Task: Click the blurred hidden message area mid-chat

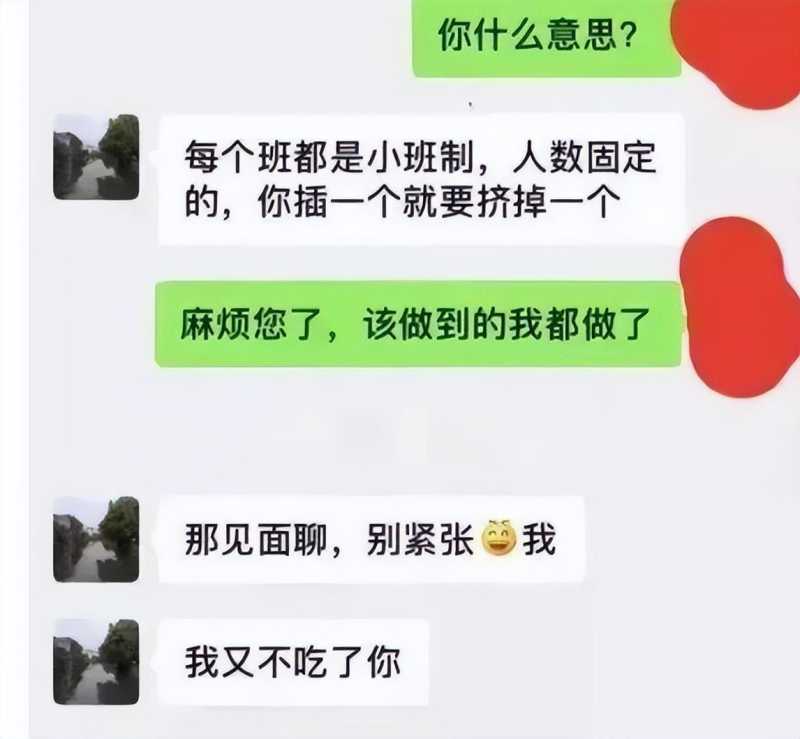Action: (372, 434)
